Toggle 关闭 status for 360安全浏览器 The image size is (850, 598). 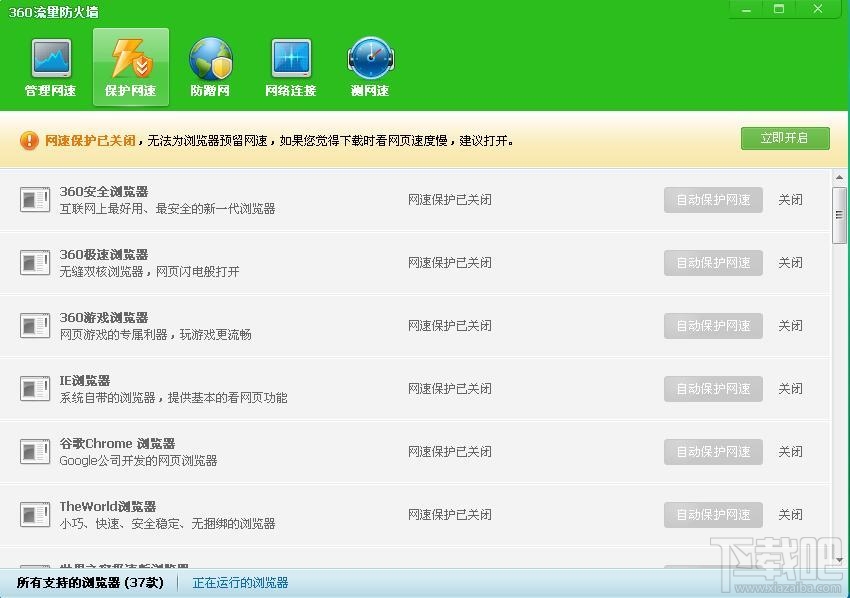[x=790, y=199]
